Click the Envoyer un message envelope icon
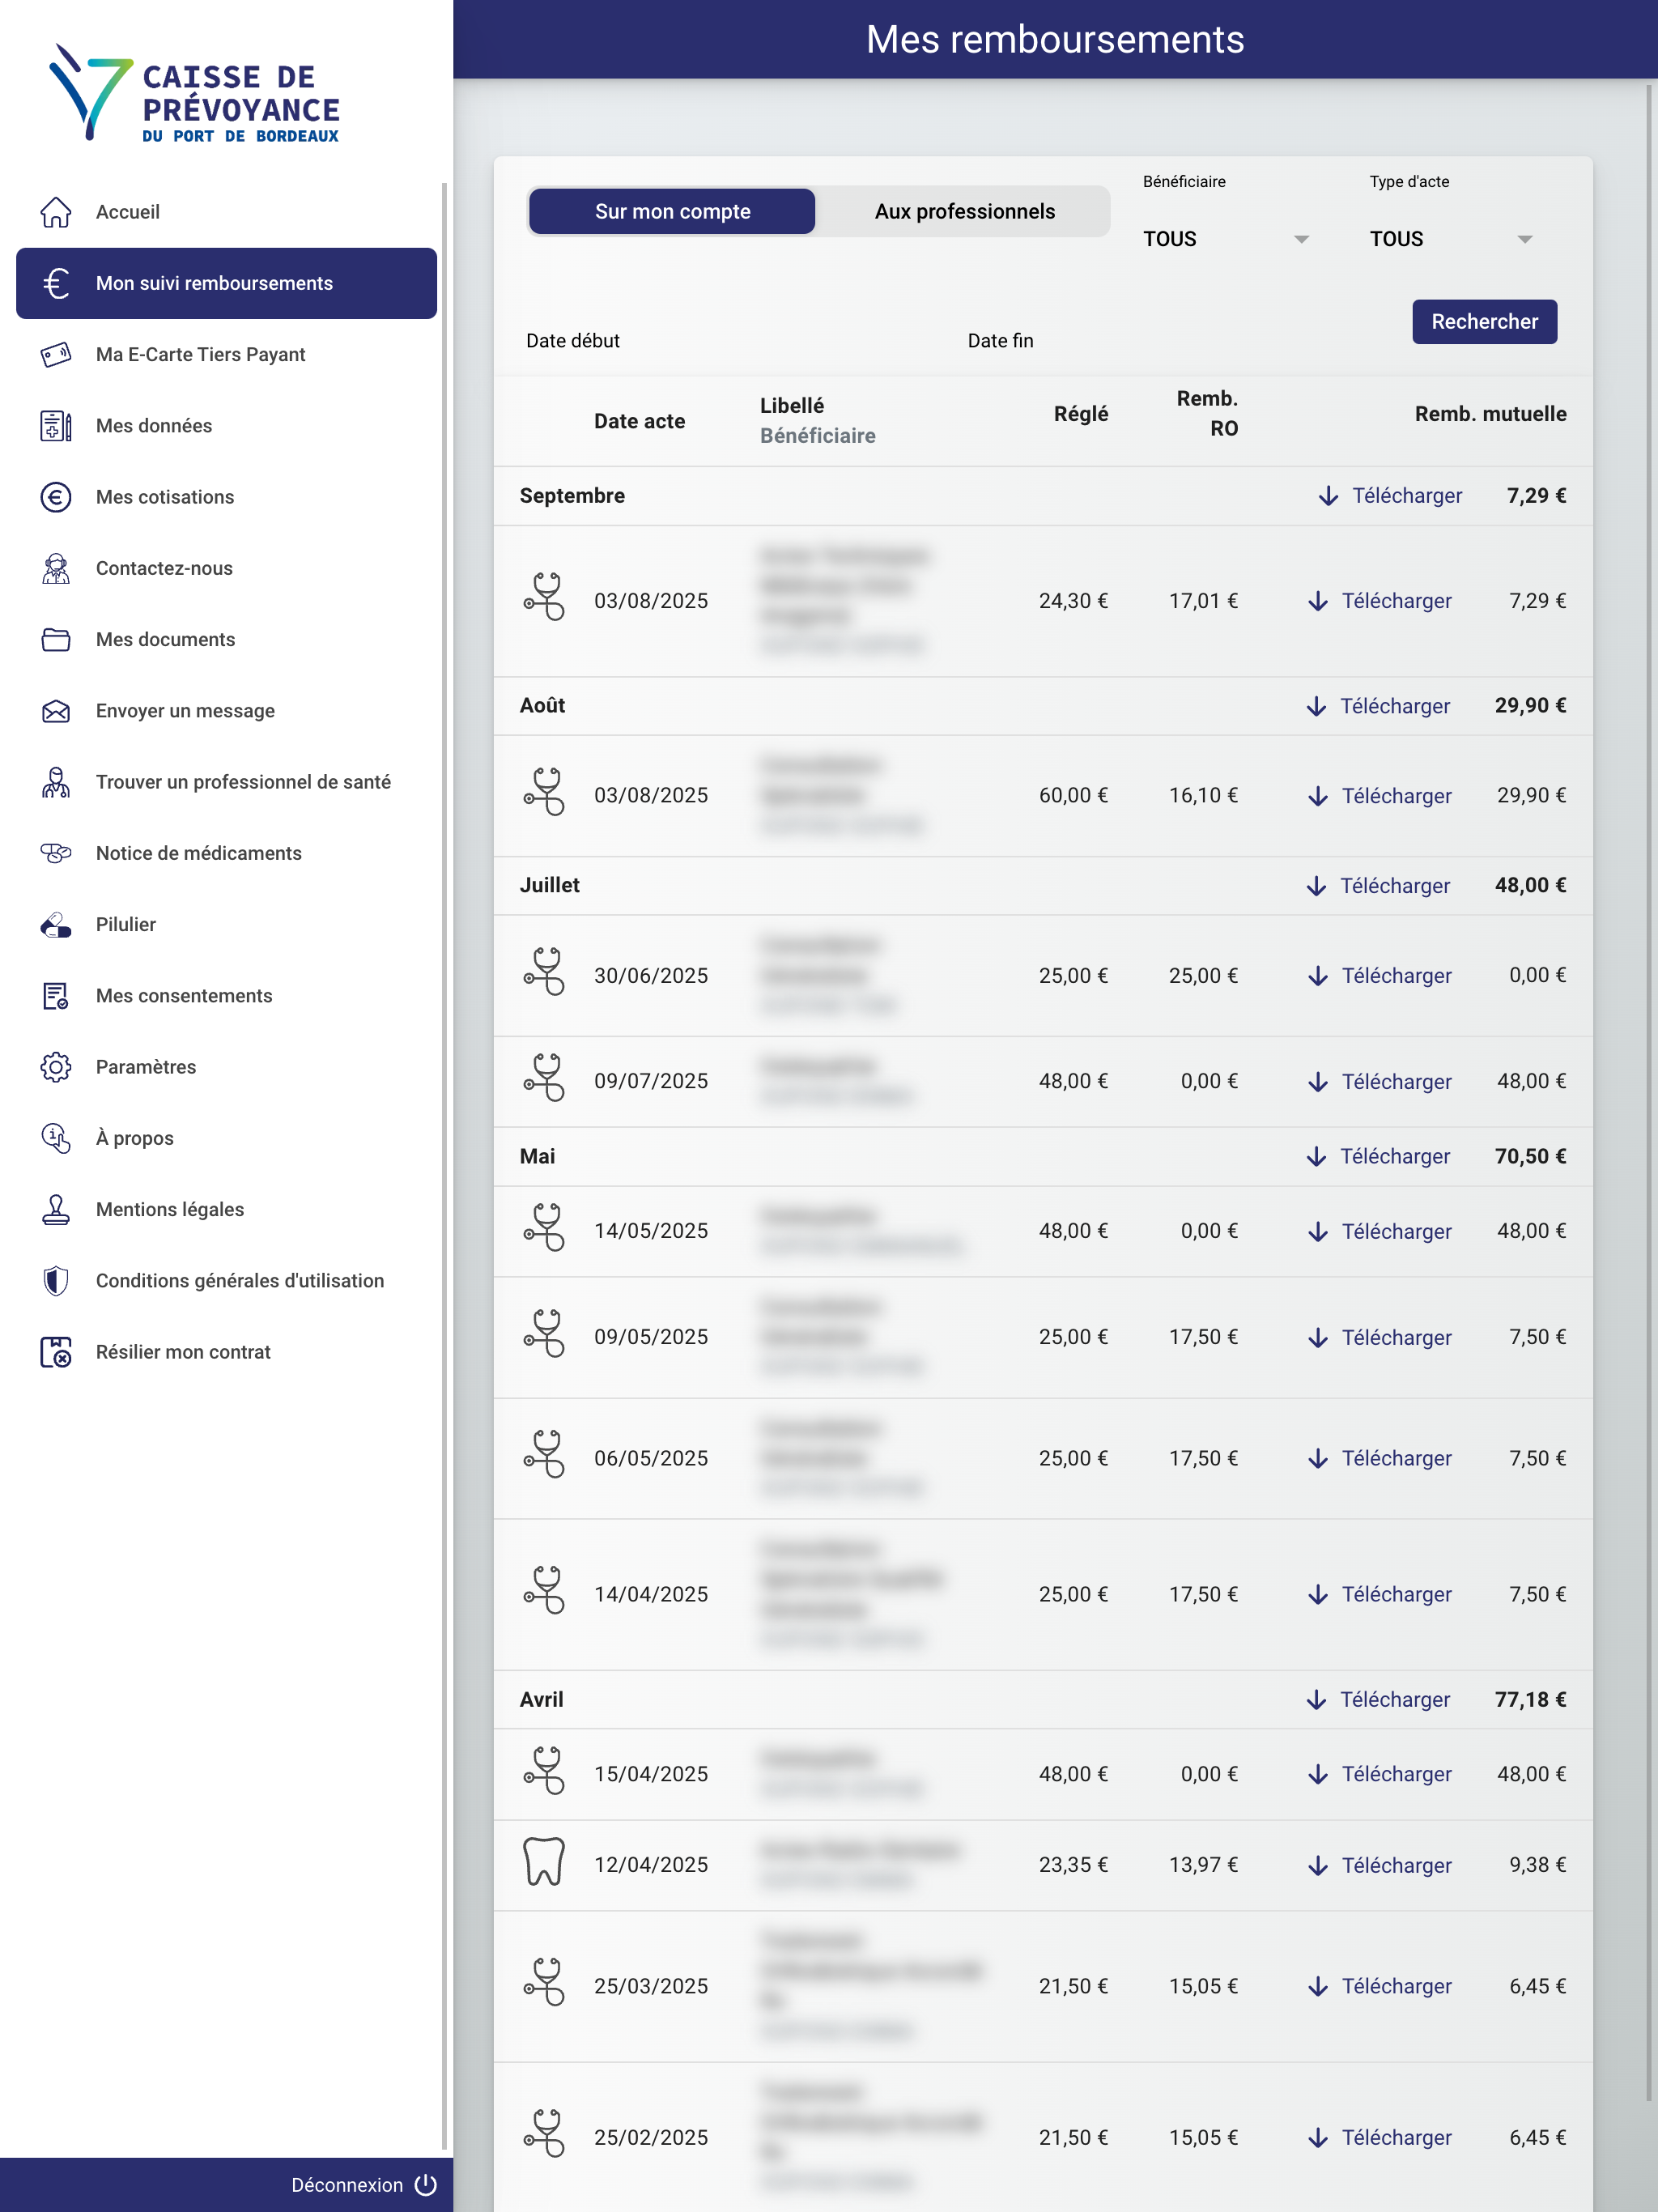 point(56,711)
